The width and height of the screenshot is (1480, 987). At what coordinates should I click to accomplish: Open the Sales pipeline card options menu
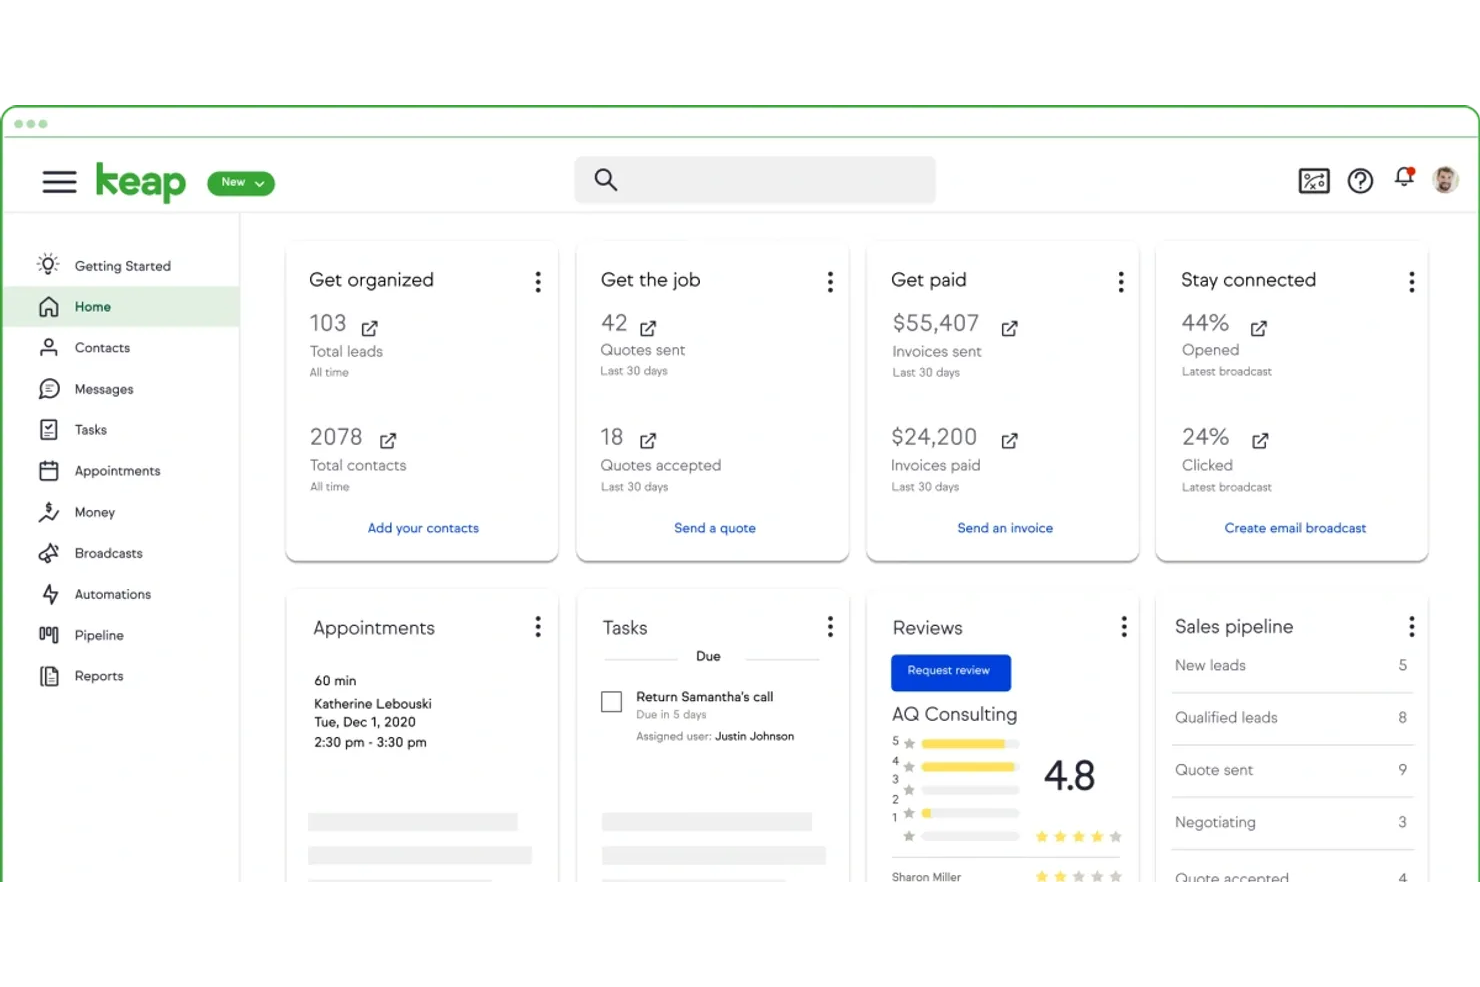[x=1411, y=626]
